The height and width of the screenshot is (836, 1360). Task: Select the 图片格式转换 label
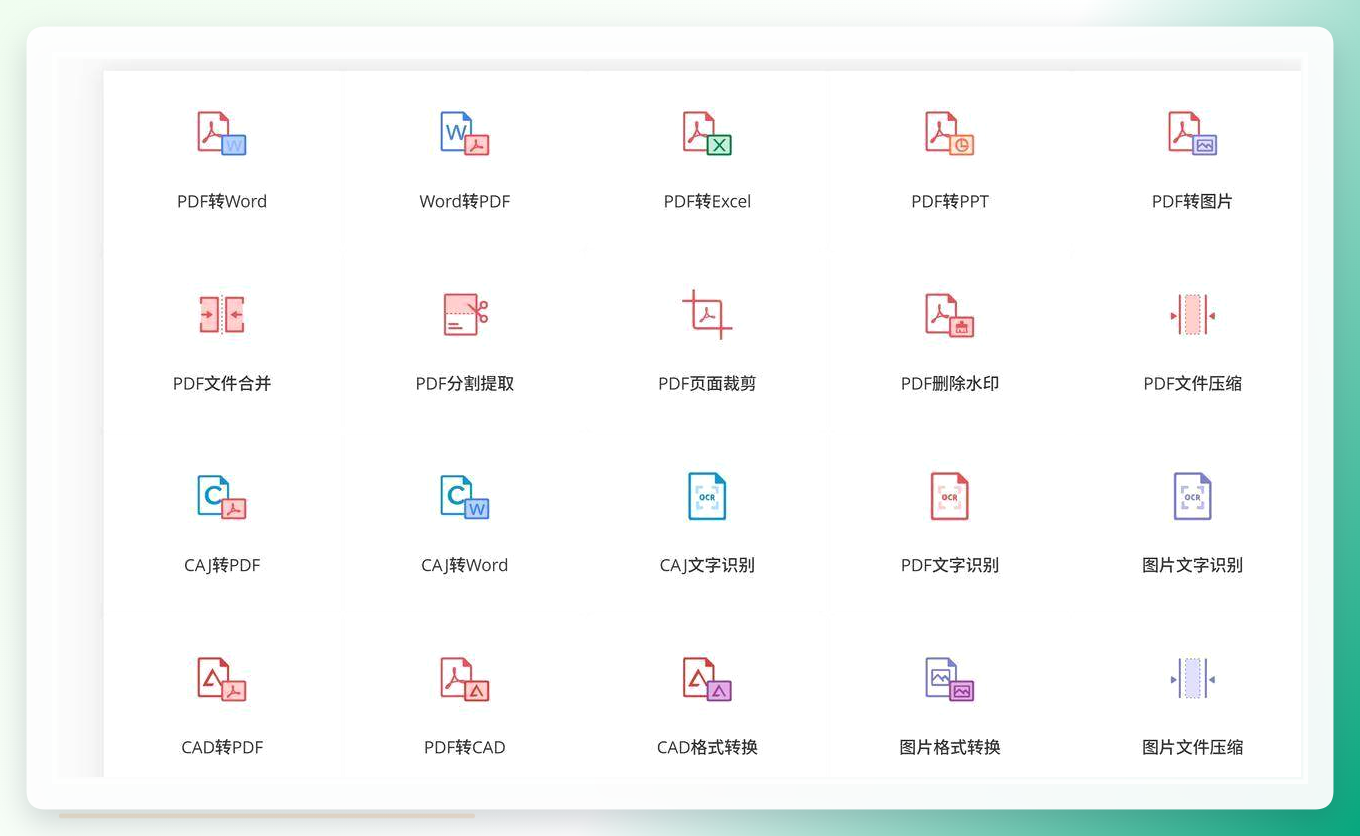pos(950,747)
